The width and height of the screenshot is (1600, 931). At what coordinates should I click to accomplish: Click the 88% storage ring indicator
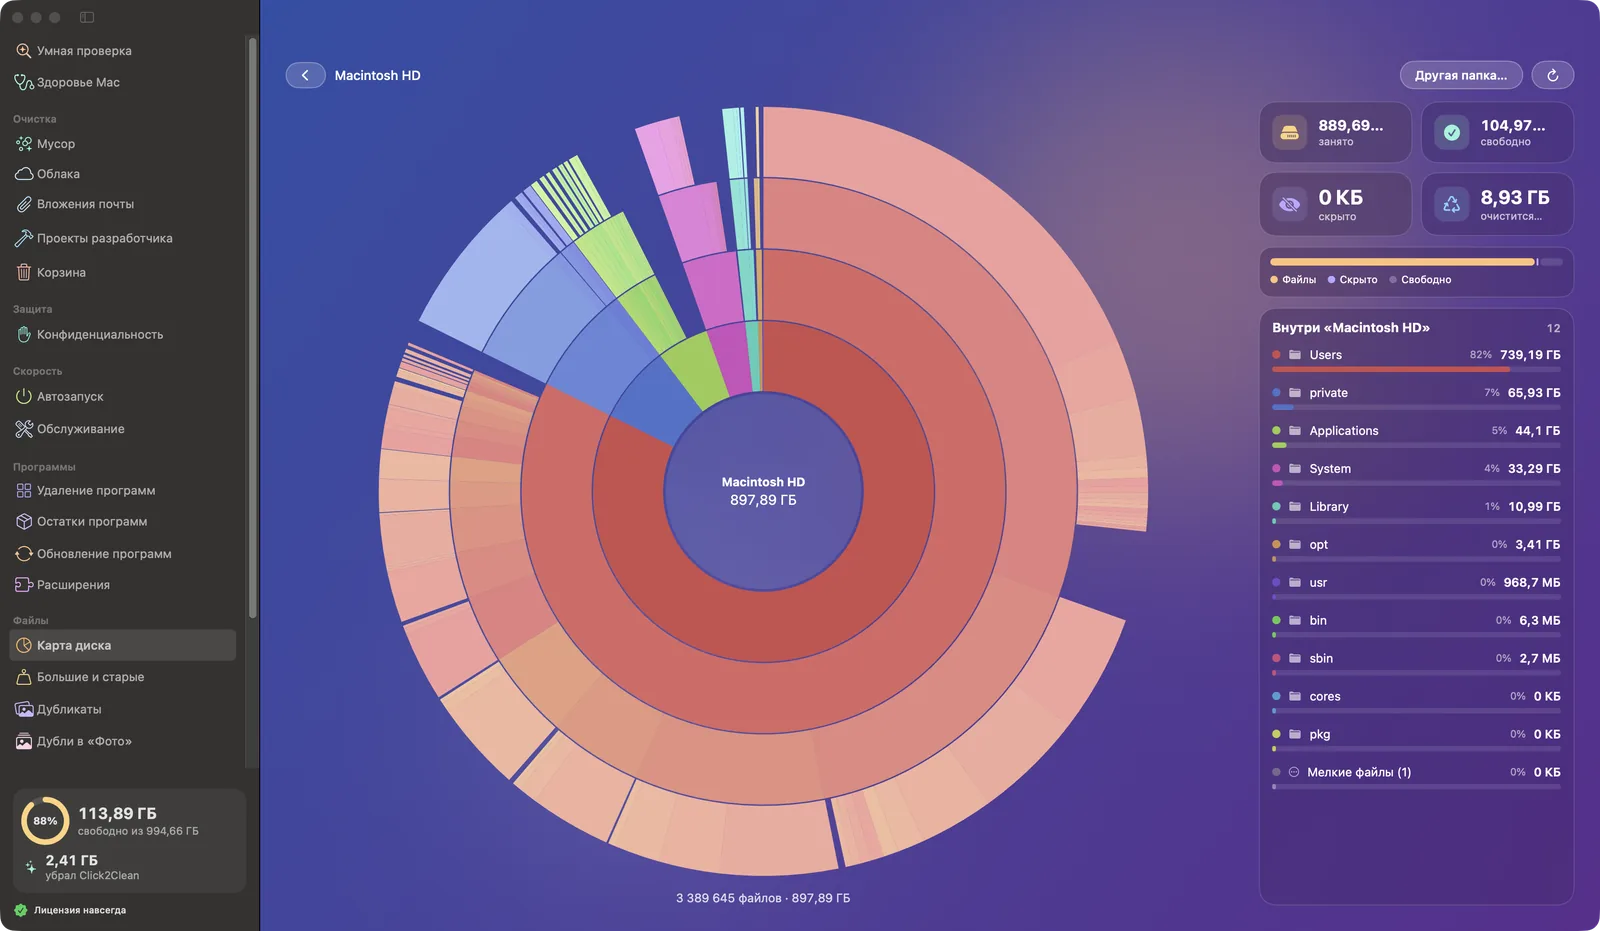click(x=45, y=821)
